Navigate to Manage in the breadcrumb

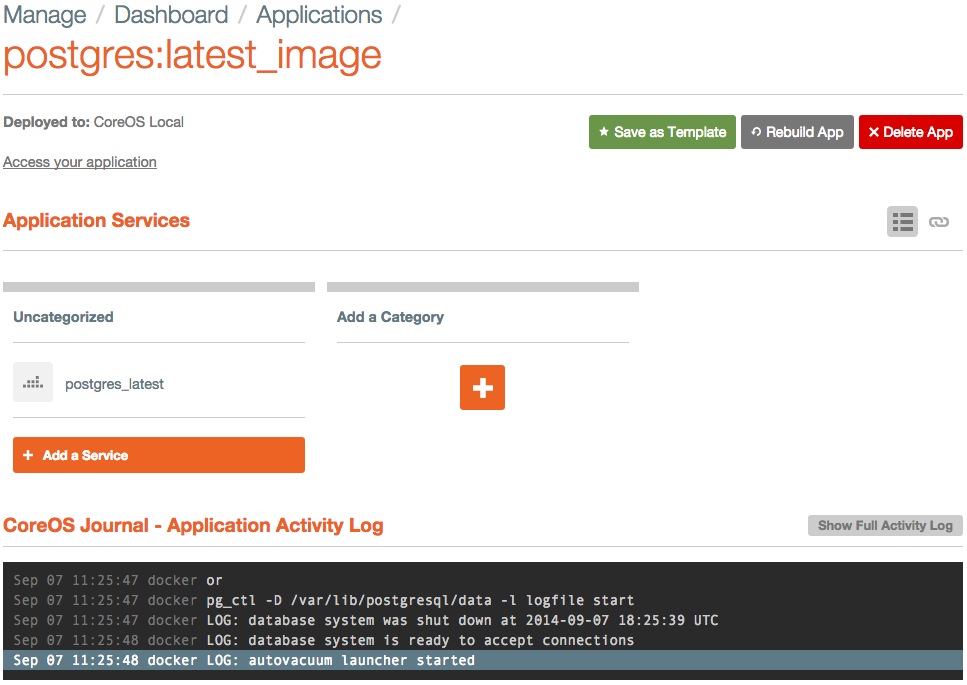(45, 14)
